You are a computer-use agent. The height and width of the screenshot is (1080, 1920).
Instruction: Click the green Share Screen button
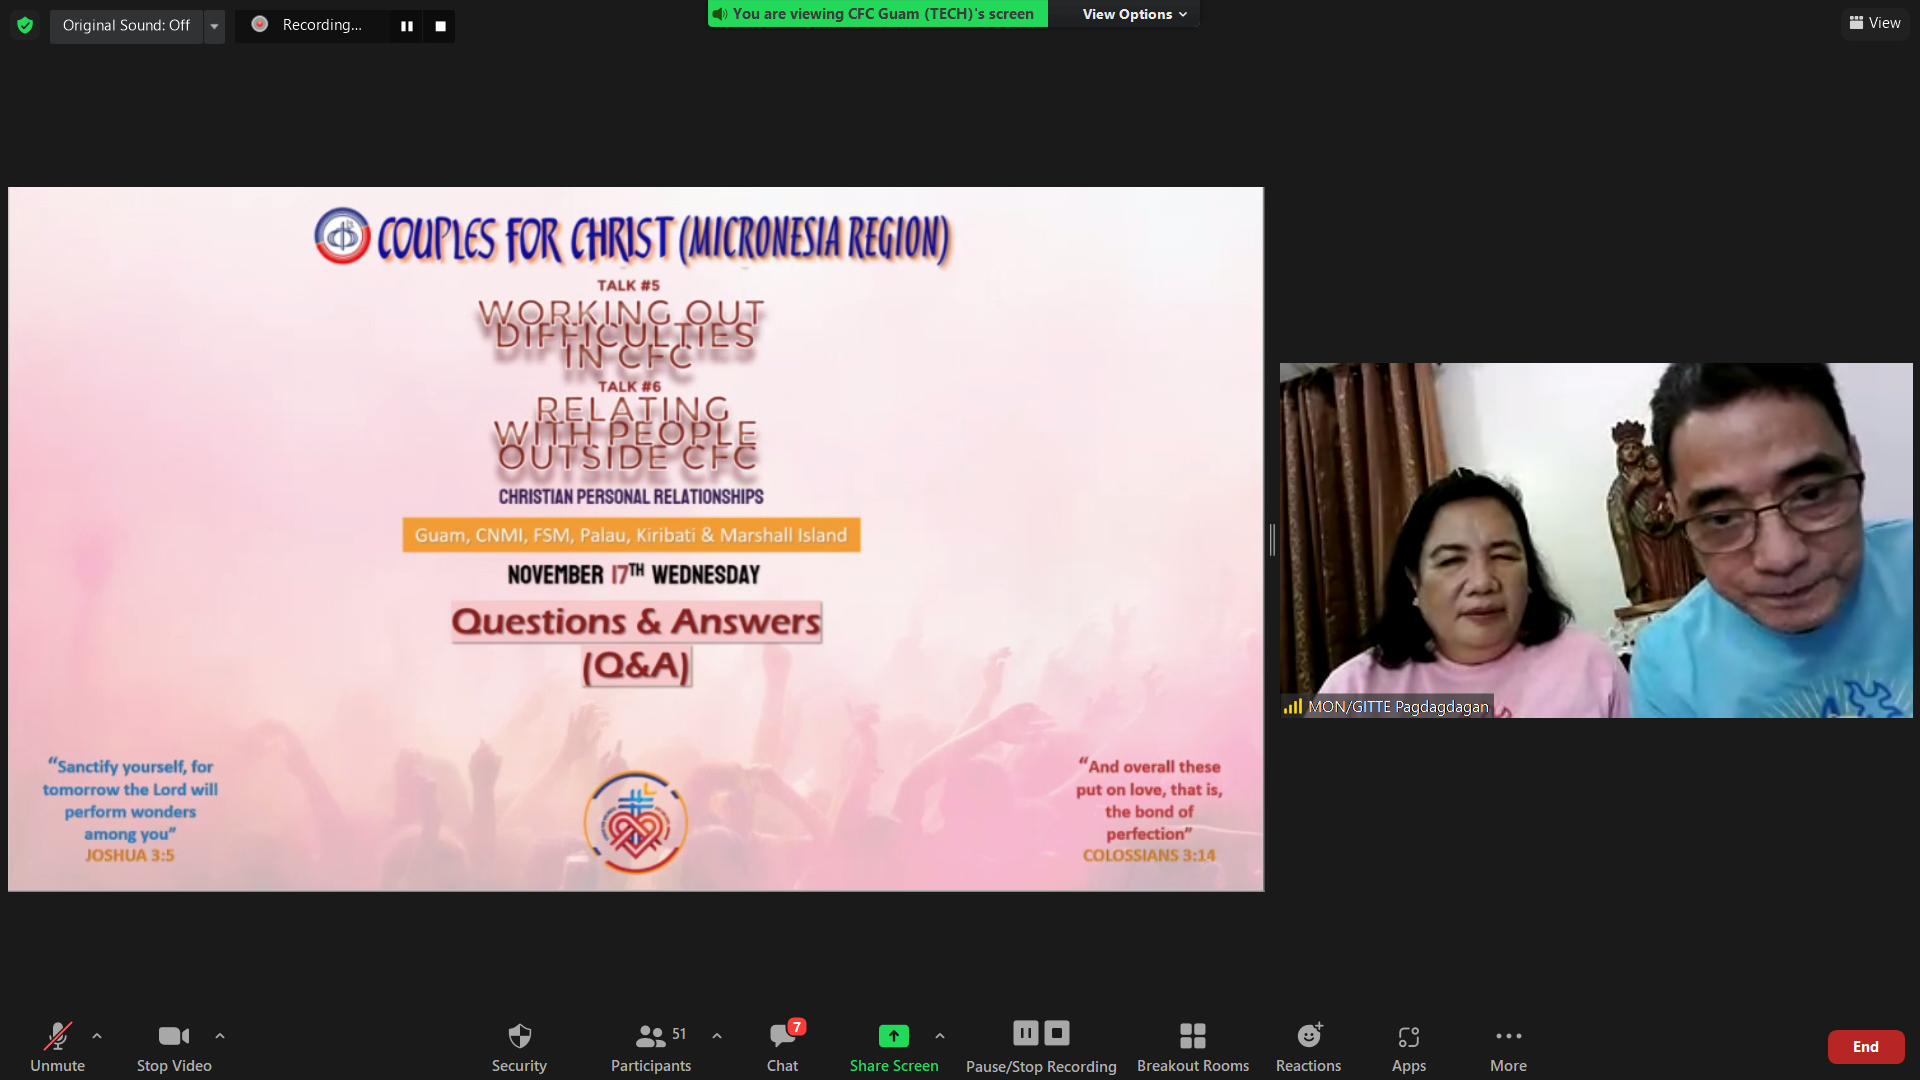[894, 1047]
